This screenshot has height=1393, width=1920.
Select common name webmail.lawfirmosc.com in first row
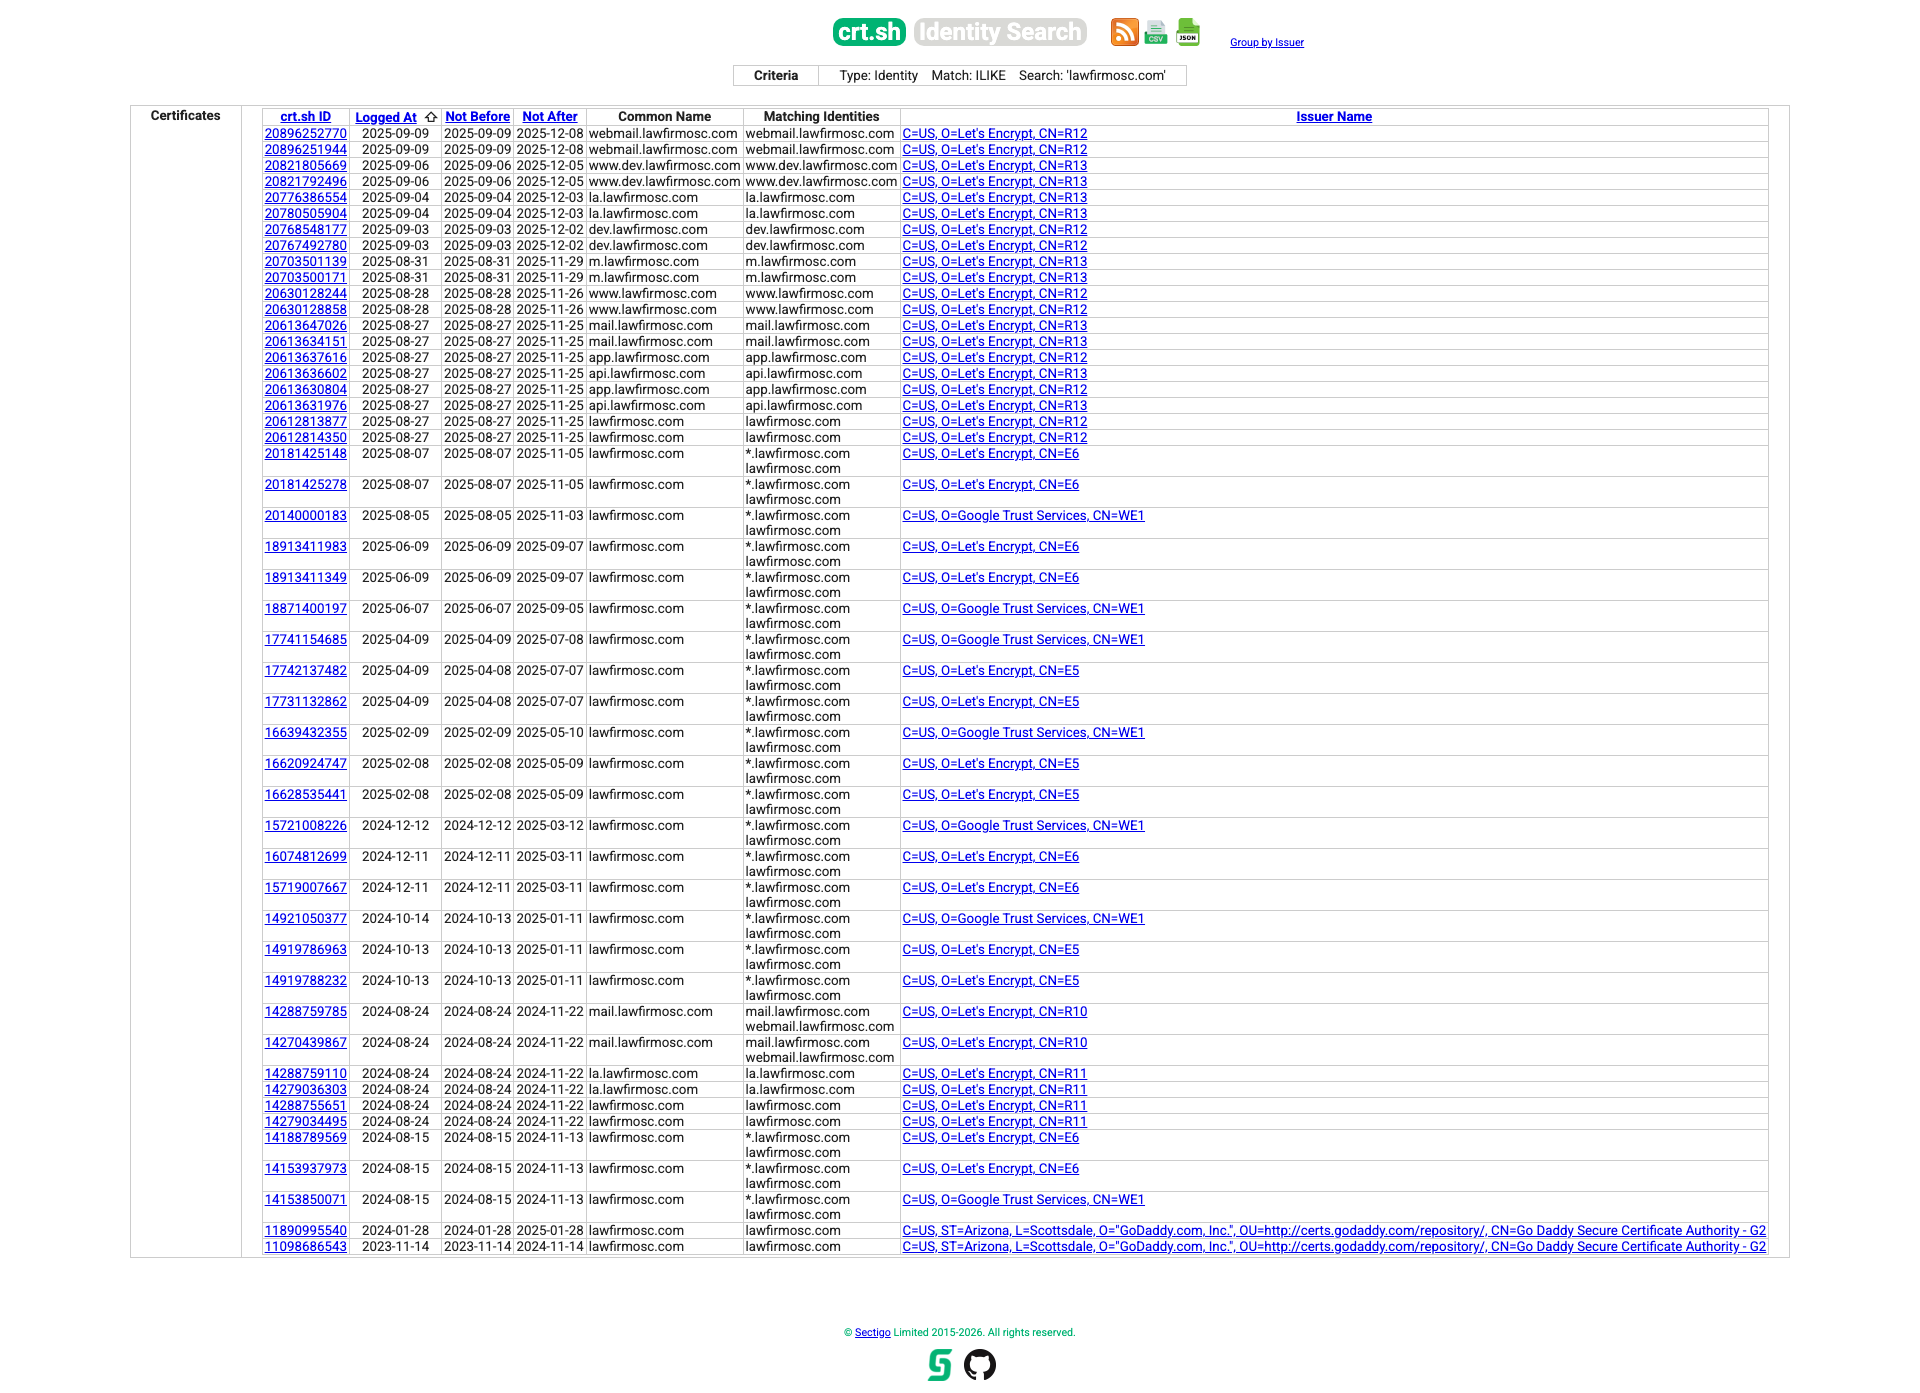[x=663, y=133]
